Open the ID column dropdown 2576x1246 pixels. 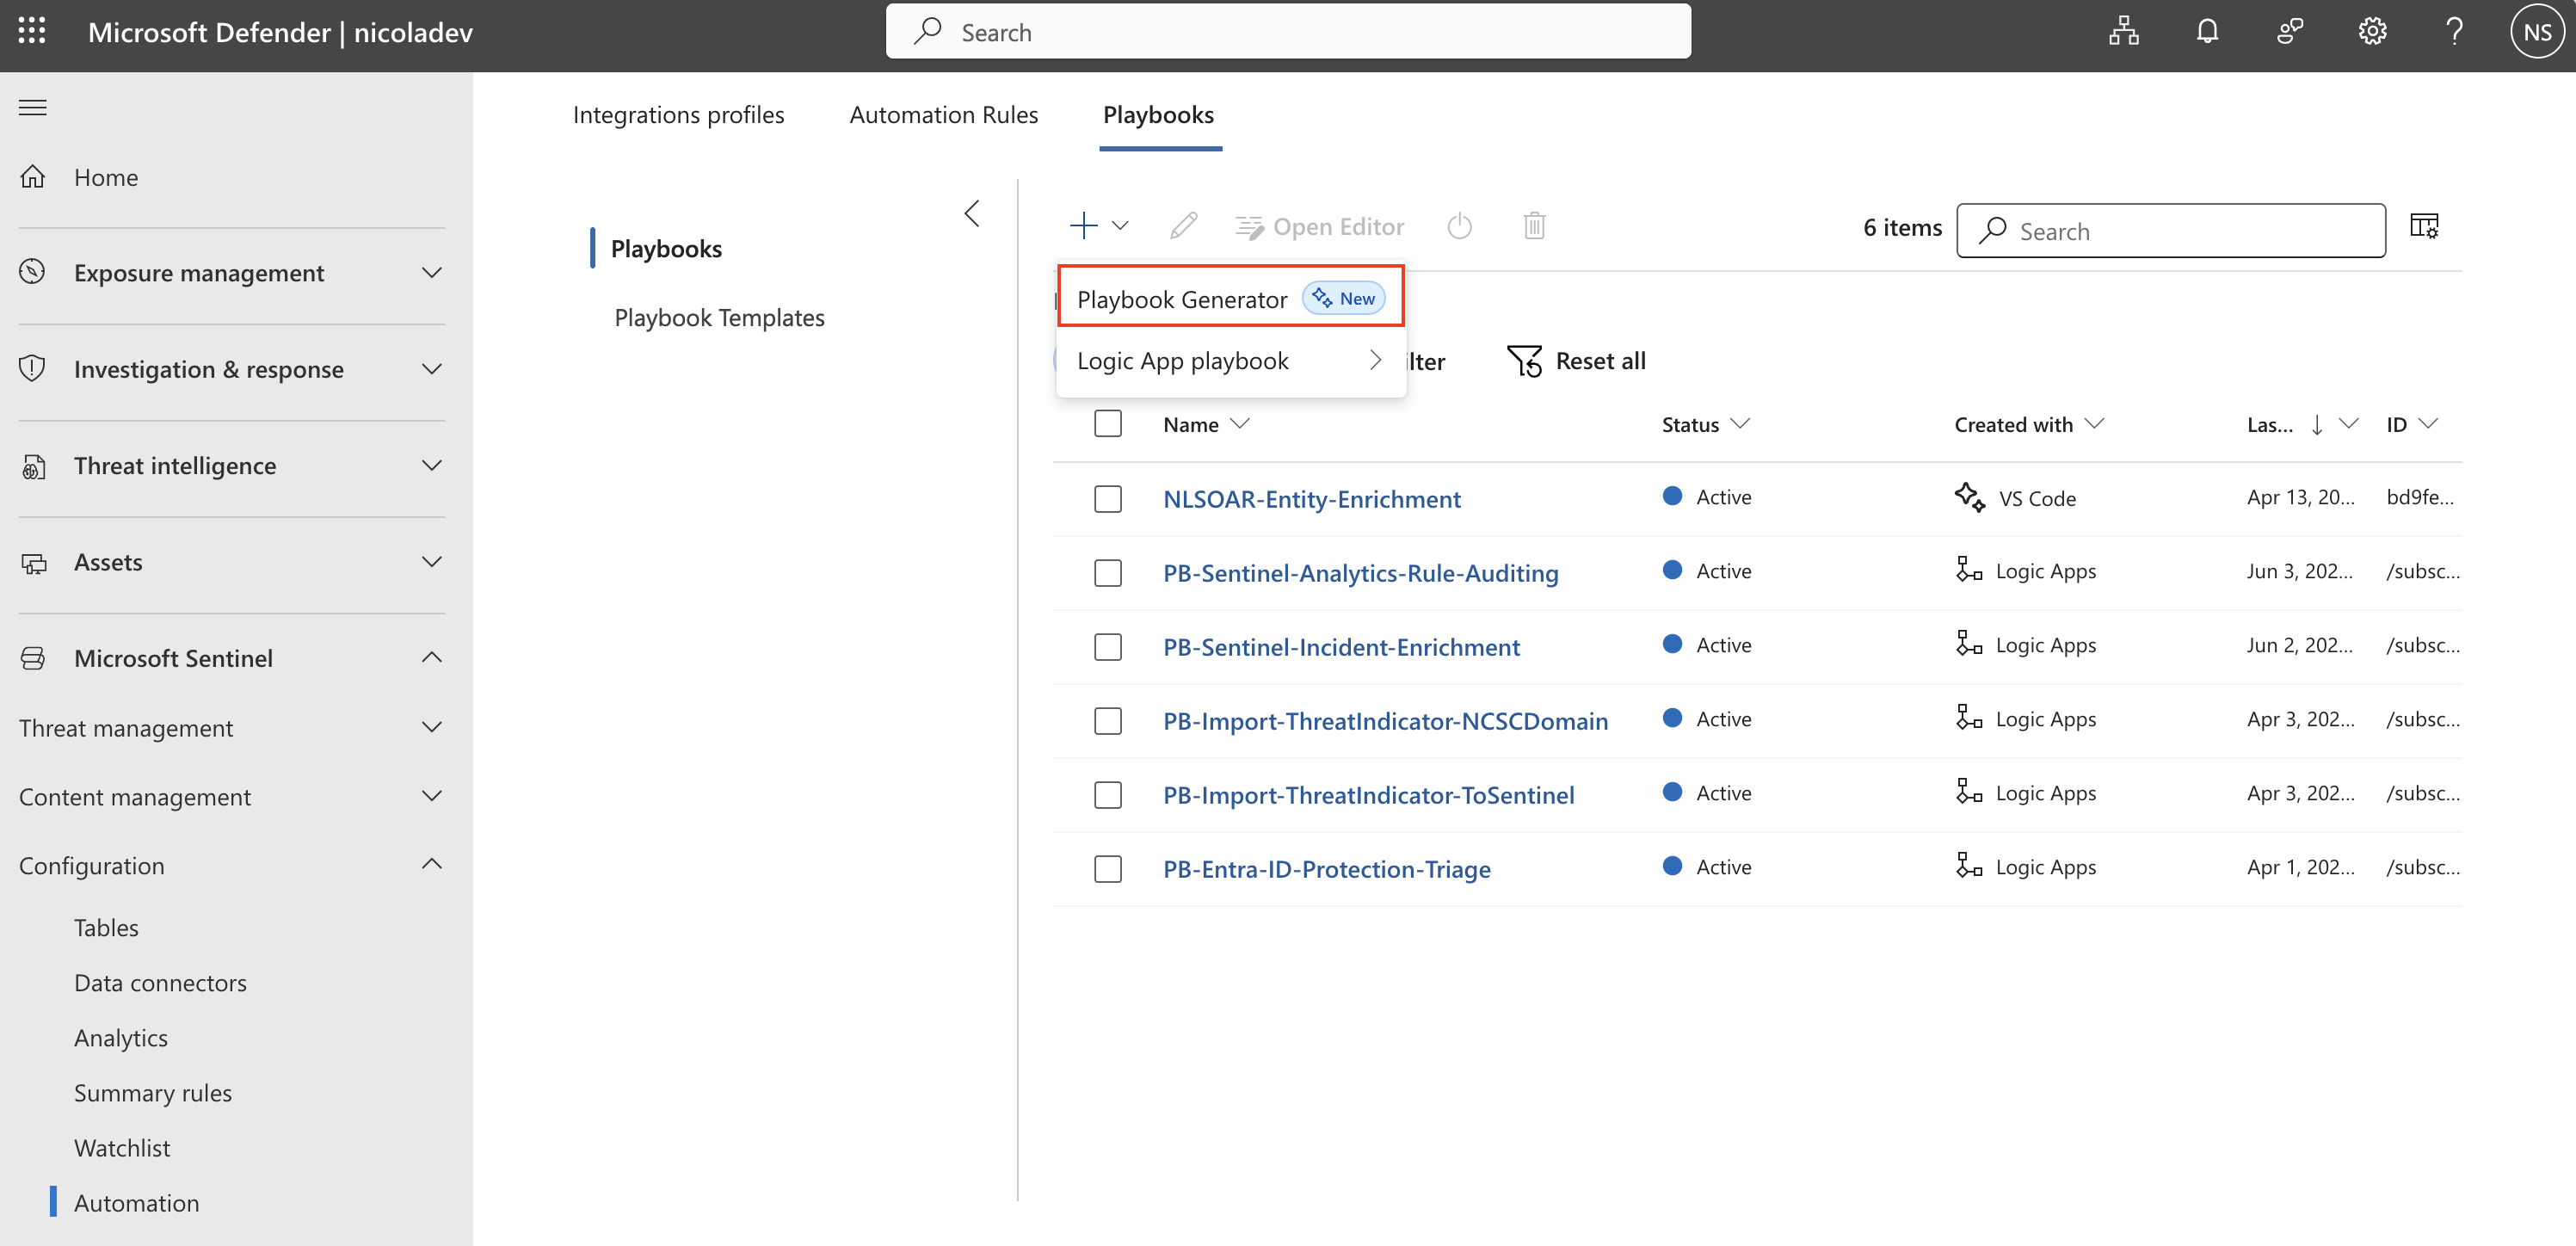[2428, 424]
